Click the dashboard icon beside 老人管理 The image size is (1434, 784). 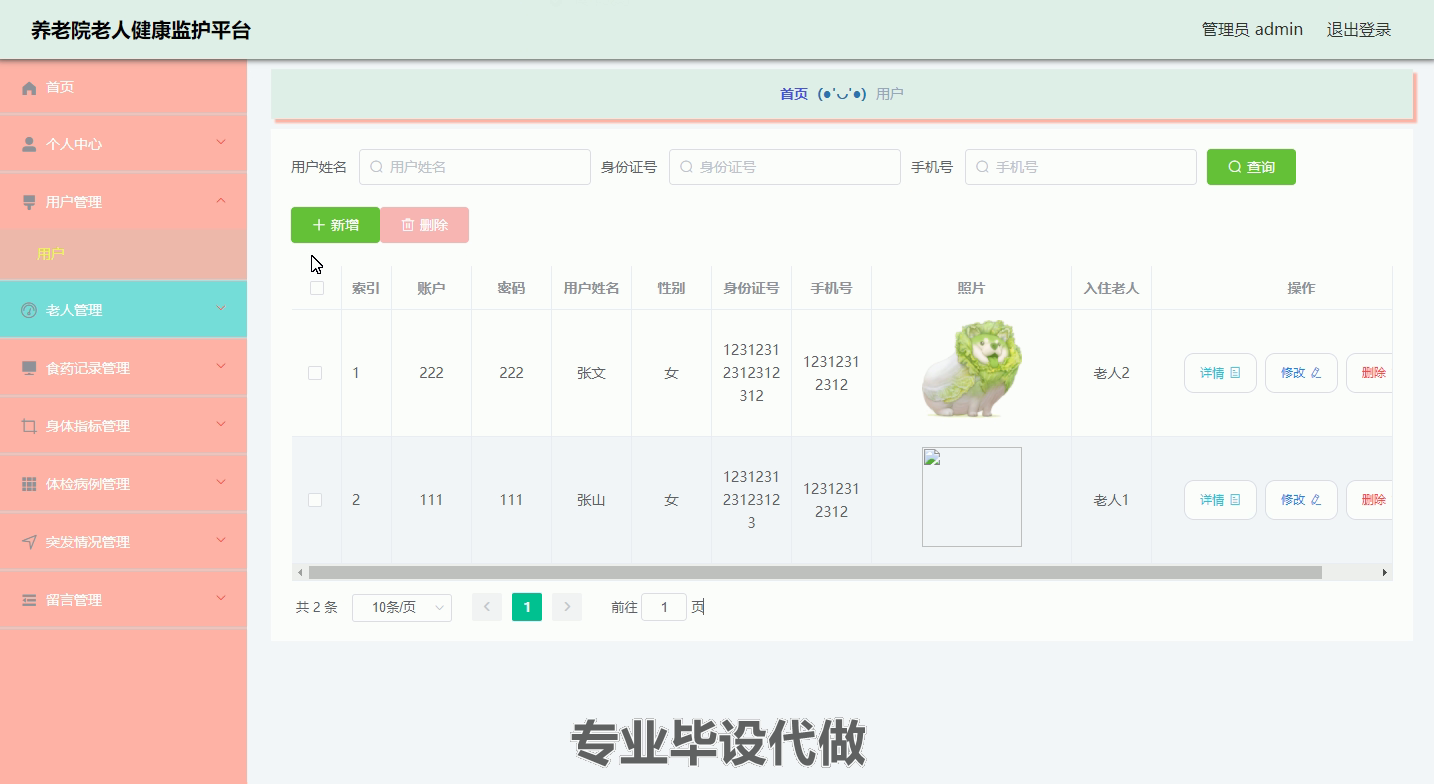(29, 310)
